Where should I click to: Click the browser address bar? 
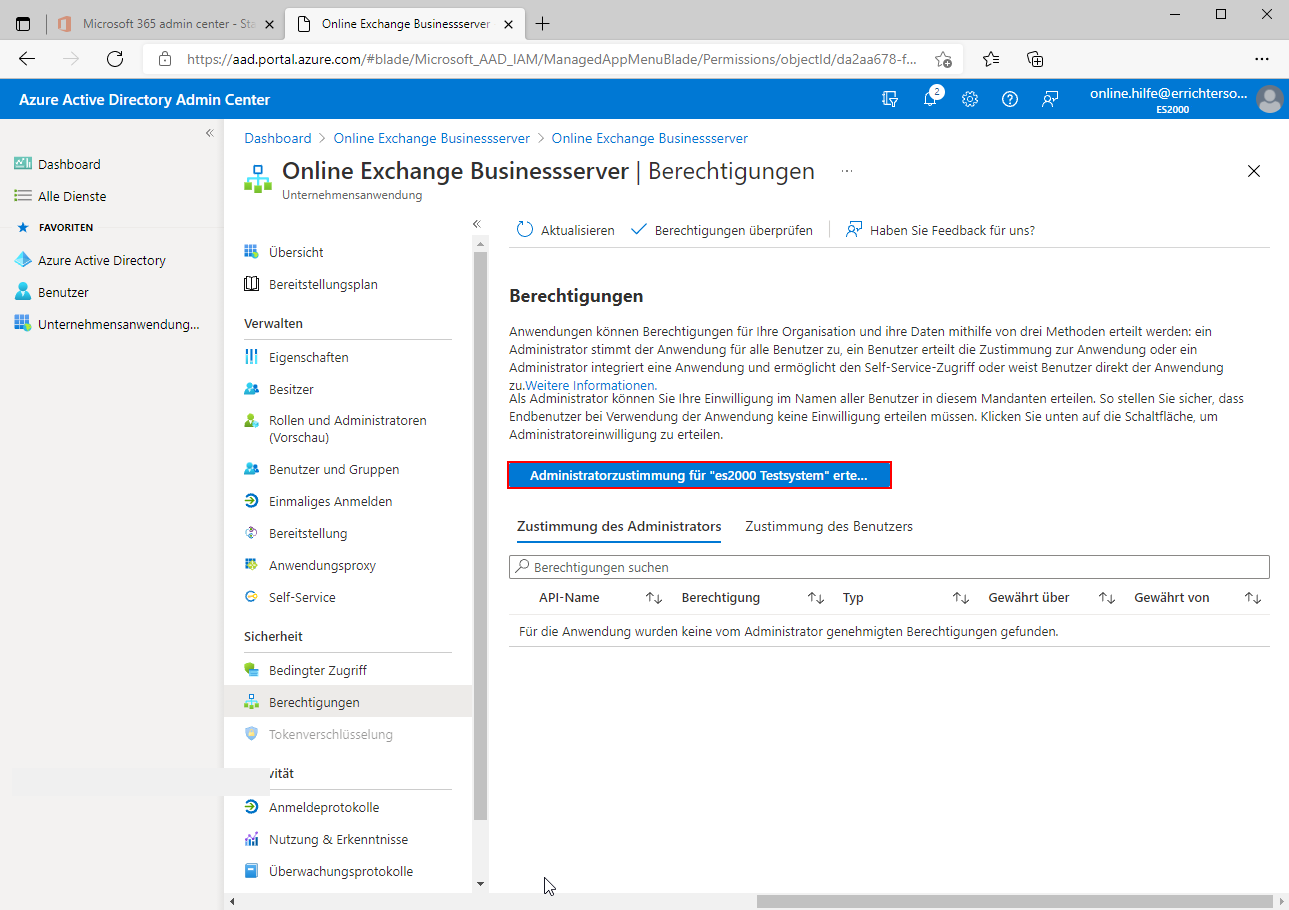(552, 59)
